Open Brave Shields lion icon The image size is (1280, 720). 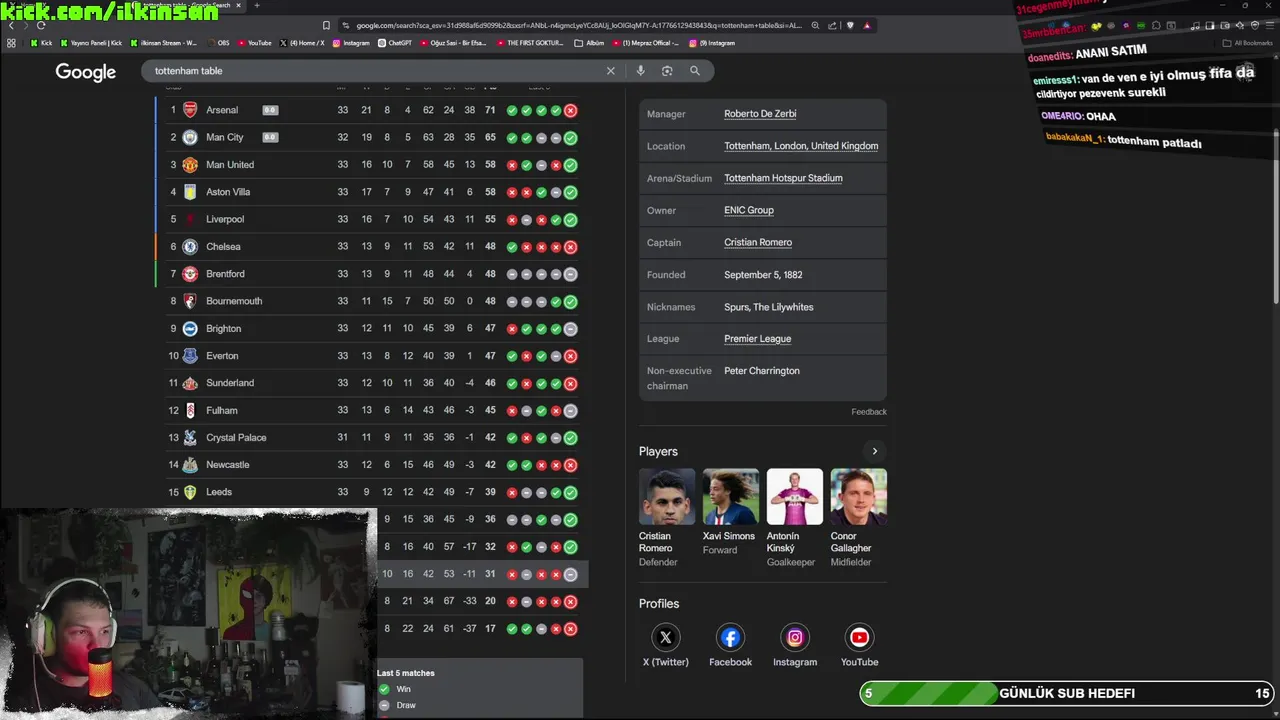[x=850, y=25]
